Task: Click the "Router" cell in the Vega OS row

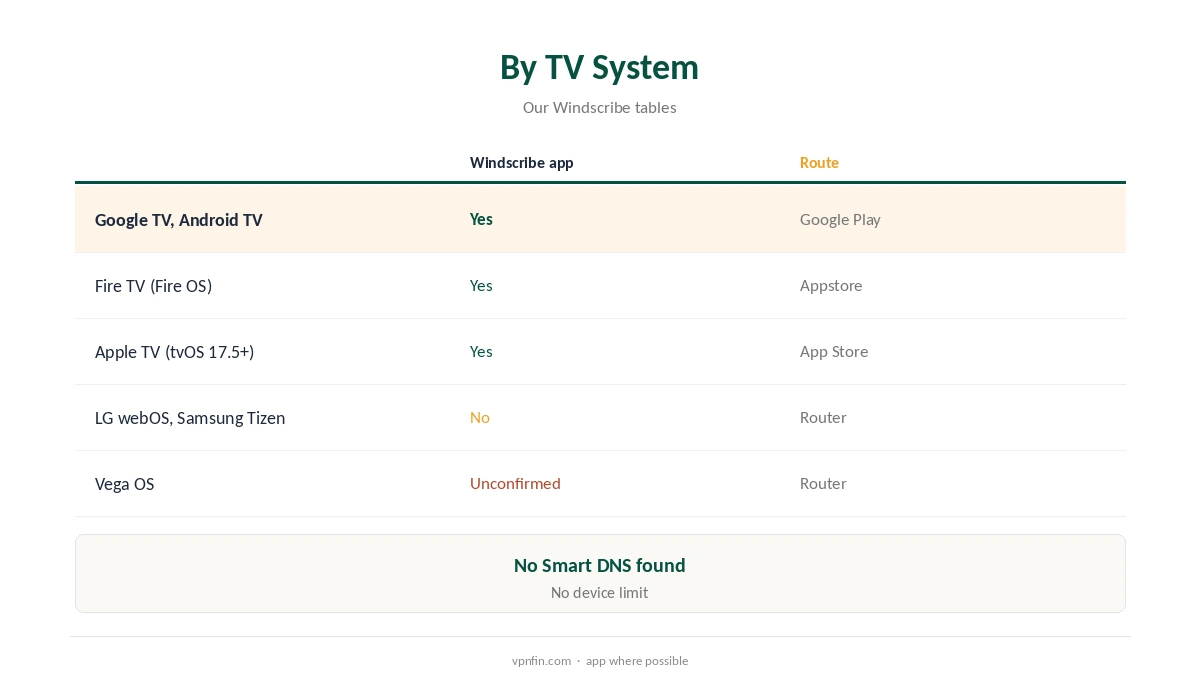Action: pyautogui.click(x=823, y=483)
